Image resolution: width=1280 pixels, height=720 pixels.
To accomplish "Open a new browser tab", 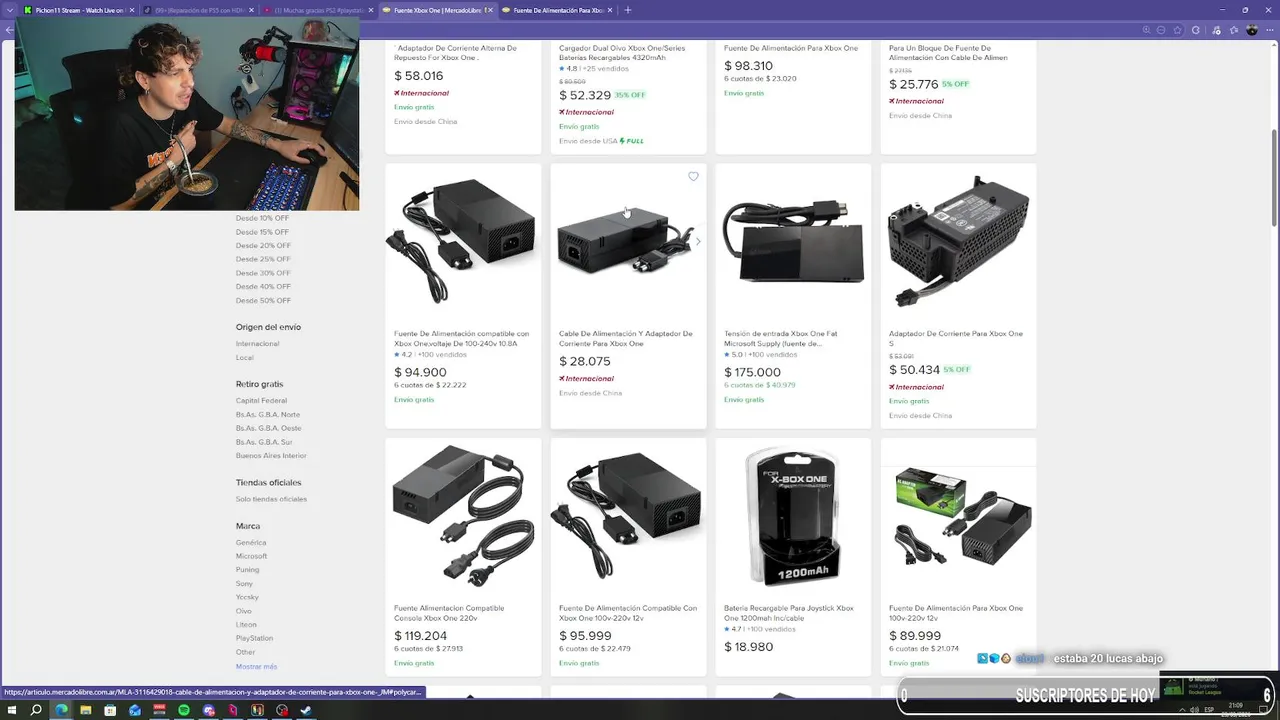I will (628, 10).
